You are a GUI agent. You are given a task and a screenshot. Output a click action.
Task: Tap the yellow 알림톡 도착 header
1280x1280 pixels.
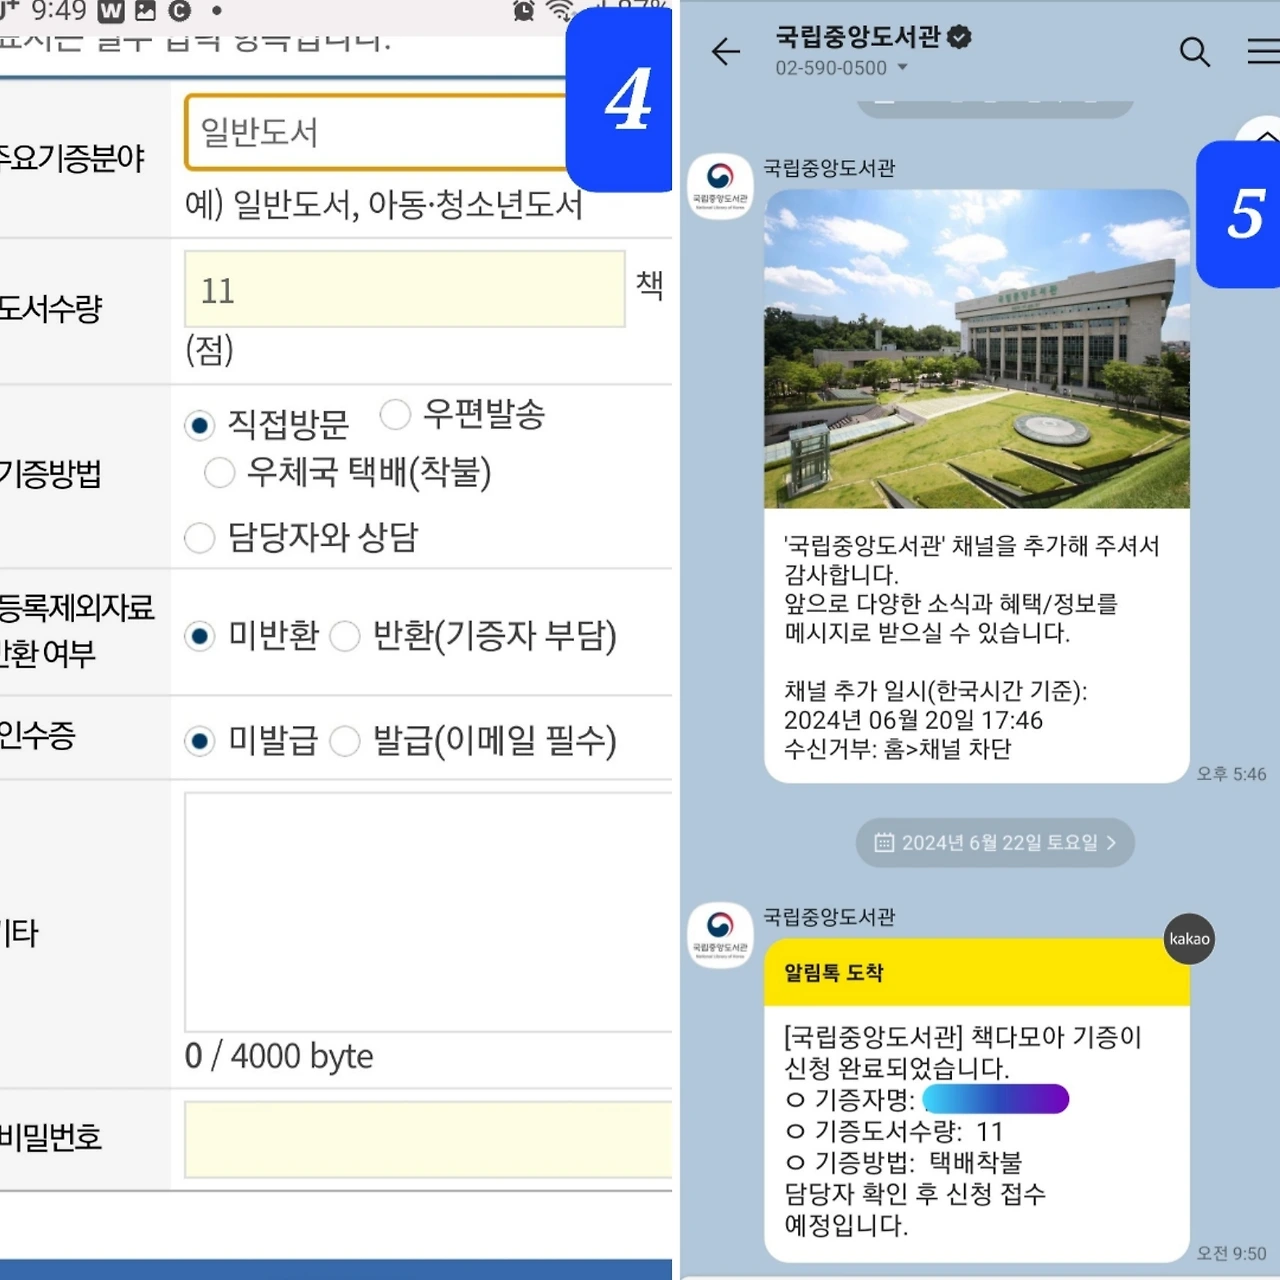click(977, 972)
